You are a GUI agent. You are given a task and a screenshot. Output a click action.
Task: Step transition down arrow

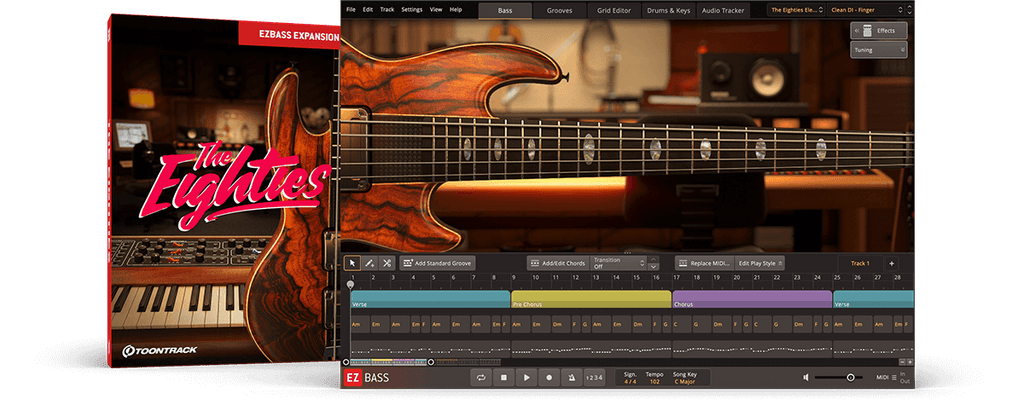653,266
